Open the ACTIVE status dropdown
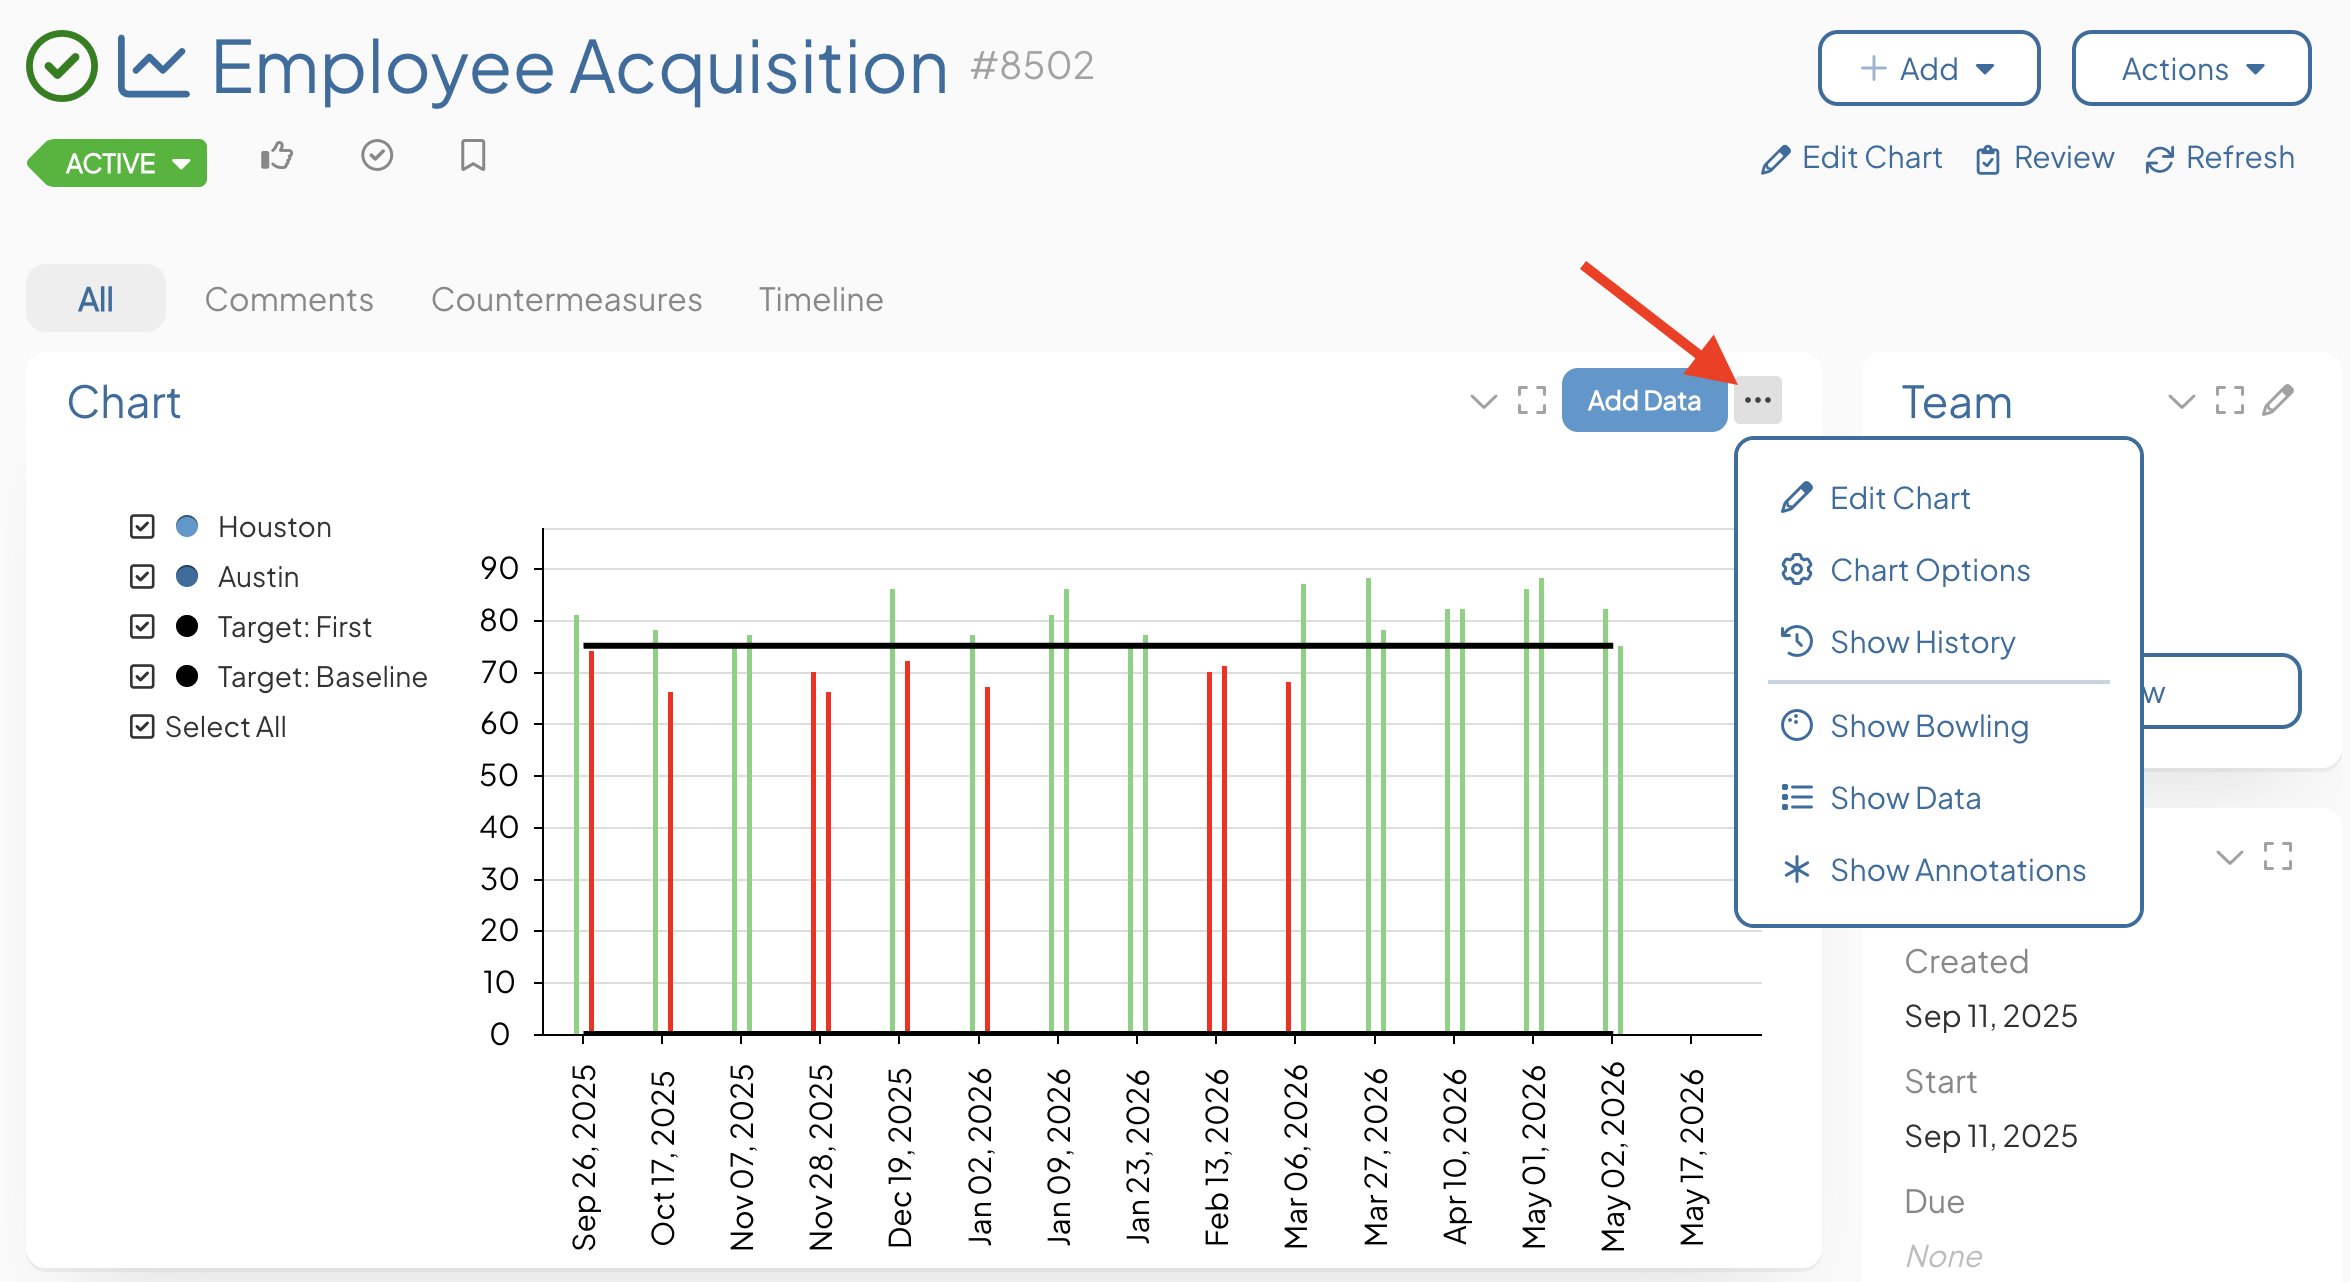2350x1282 pixels. pos(118,163)
